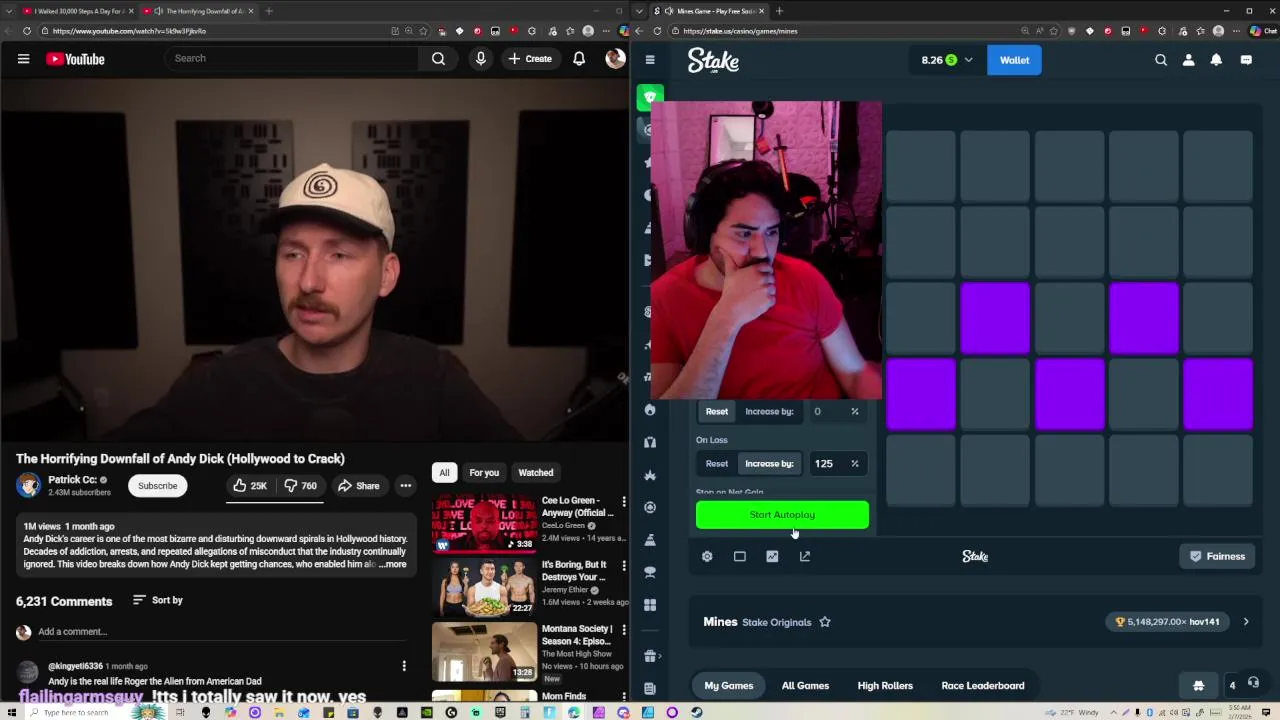Viewport: 1280px width, 720px height.
Task: Toggle ghost mode hat icon
Action: 1198,685
